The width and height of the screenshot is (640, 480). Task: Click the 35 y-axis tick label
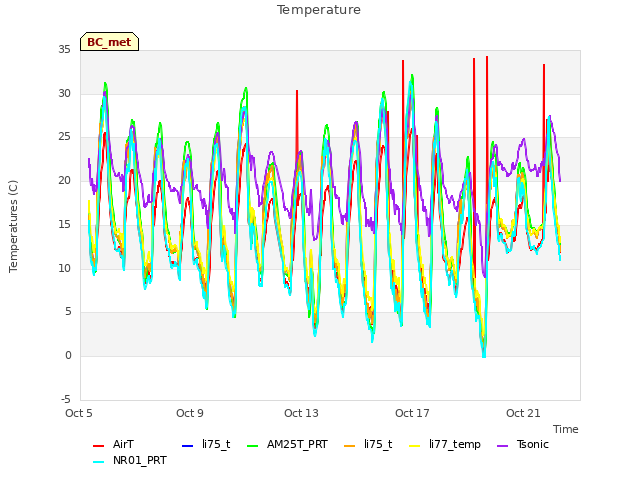(64, 49)
